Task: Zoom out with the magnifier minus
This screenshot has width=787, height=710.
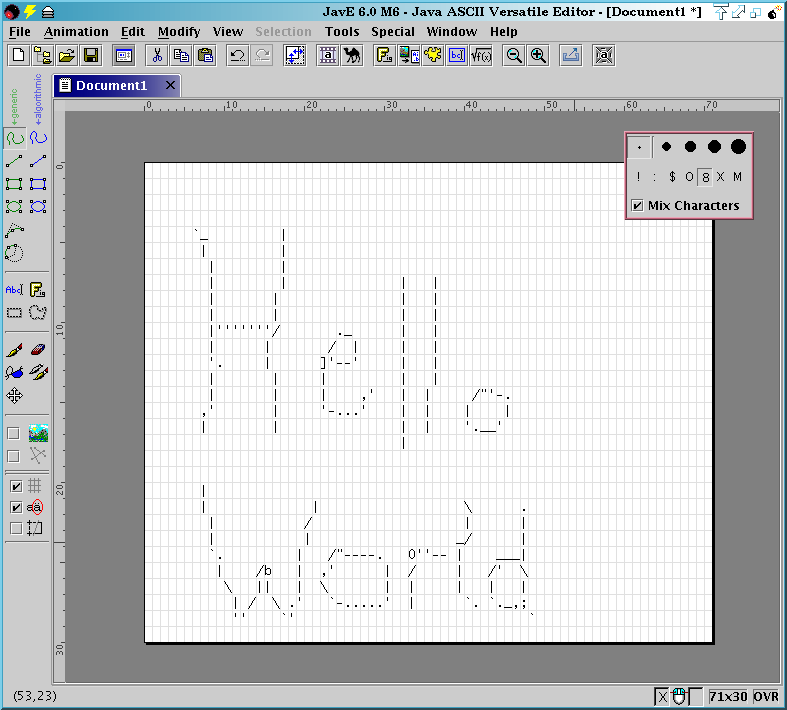Action: click(514, 55)
